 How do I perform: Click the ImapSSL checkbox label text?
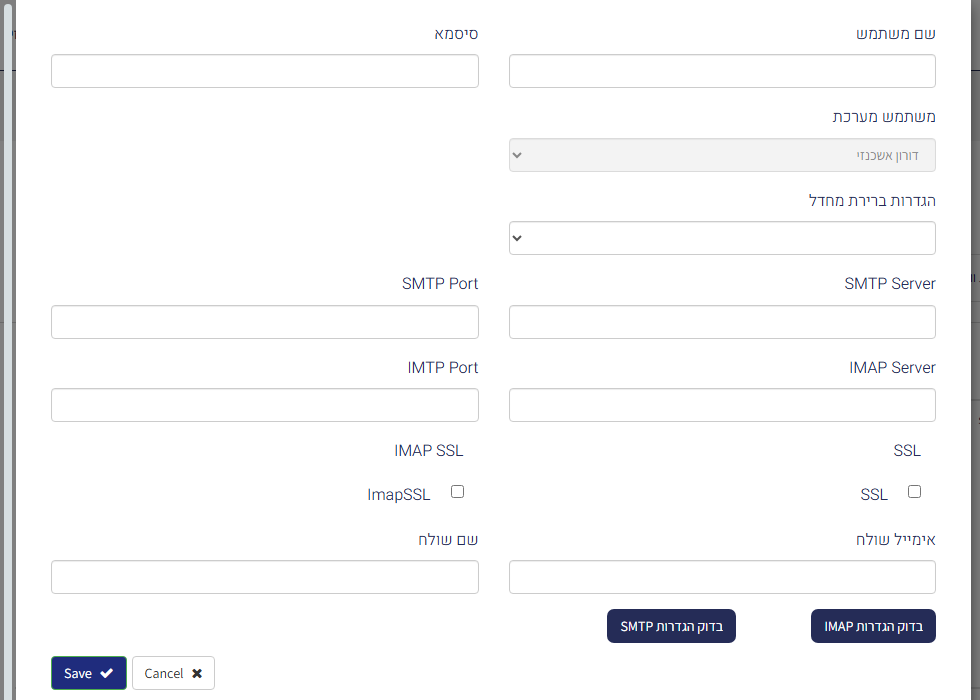tap(399, 494)
